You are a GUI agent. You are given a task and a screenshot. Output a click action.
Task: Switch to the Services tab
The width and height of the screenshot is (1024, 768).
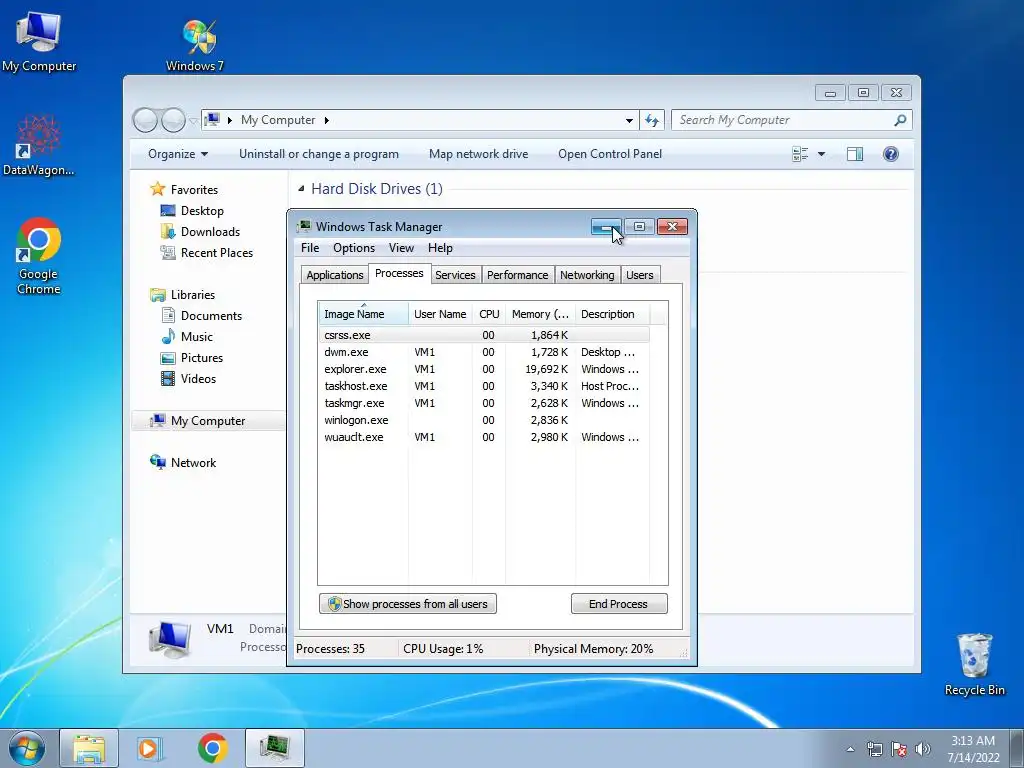[x=455, y=275]
